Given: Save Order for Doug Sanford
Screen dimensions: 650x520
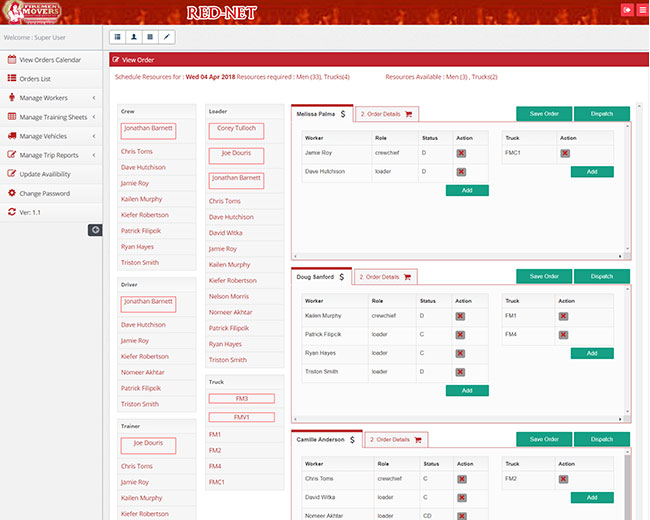Looking at the screenshot, I should click(544, 276).
